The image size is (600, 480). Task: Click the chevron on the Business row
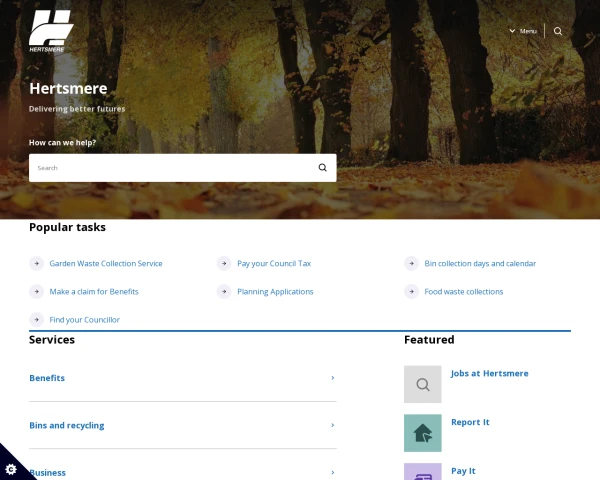pos(333,472)
